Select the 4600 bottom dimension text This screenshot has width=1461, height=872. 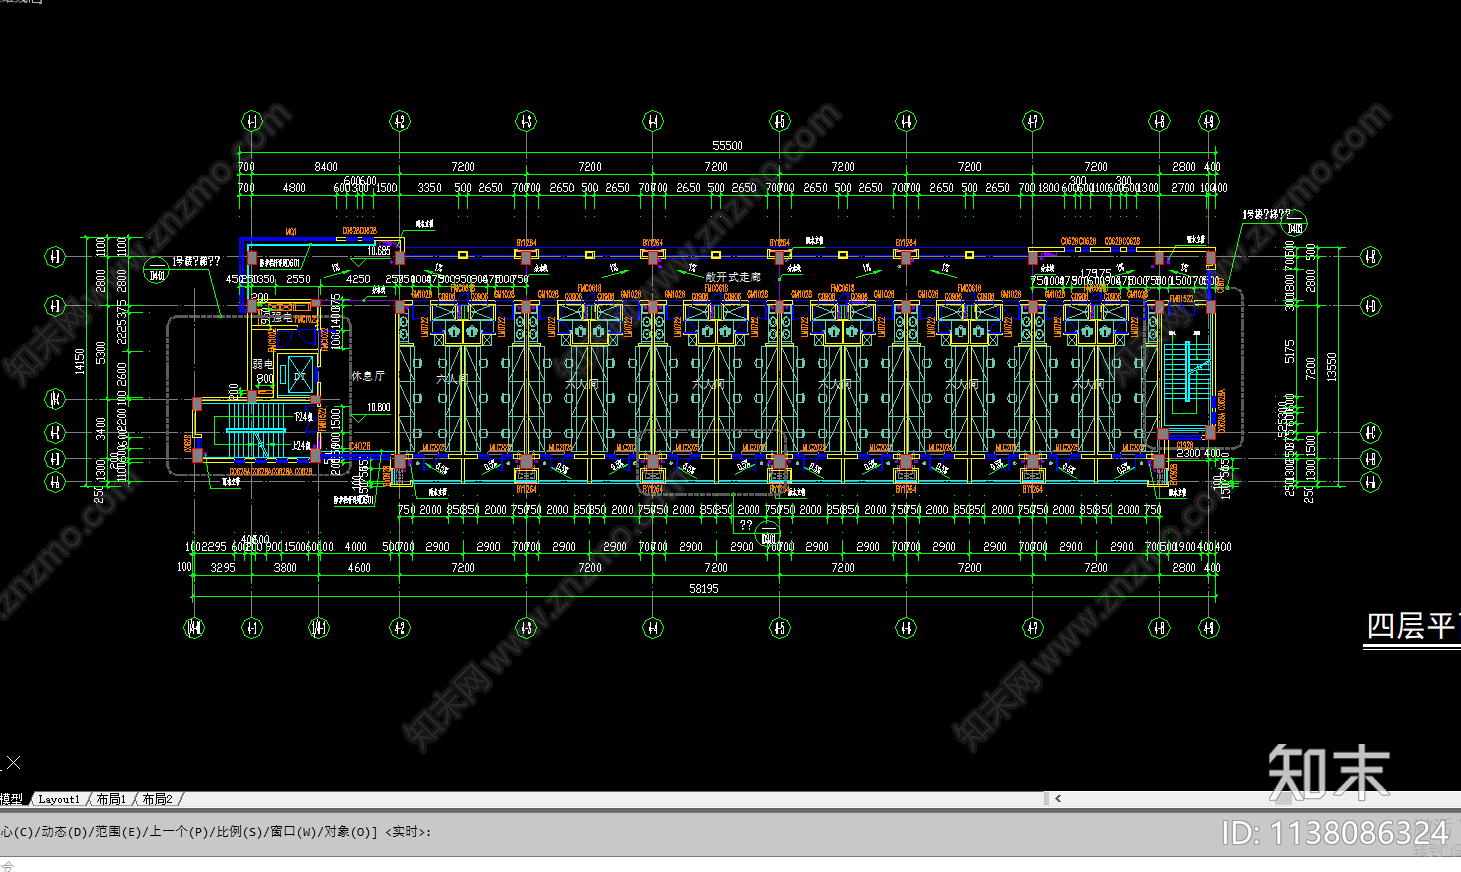pos(359,568)
